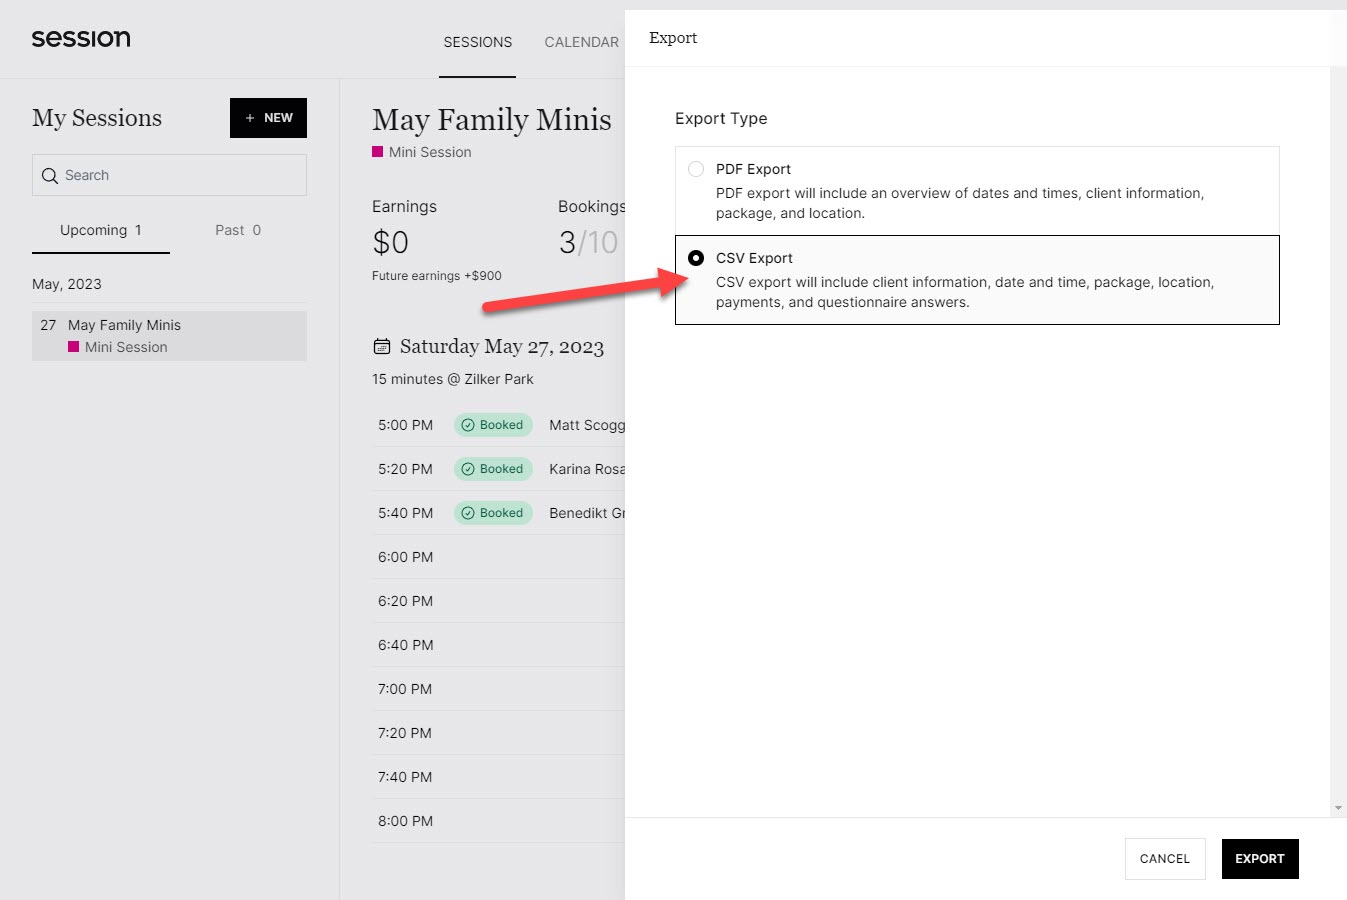Click the 15 minutes @ Zilker Park text

(453, 379)
